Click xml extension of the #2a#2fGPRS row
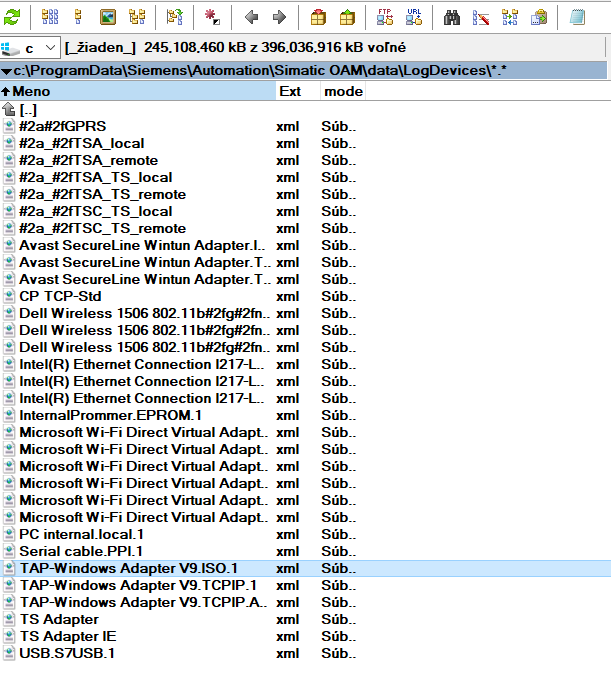Screen dimensions: 611x693 (288, 126)
